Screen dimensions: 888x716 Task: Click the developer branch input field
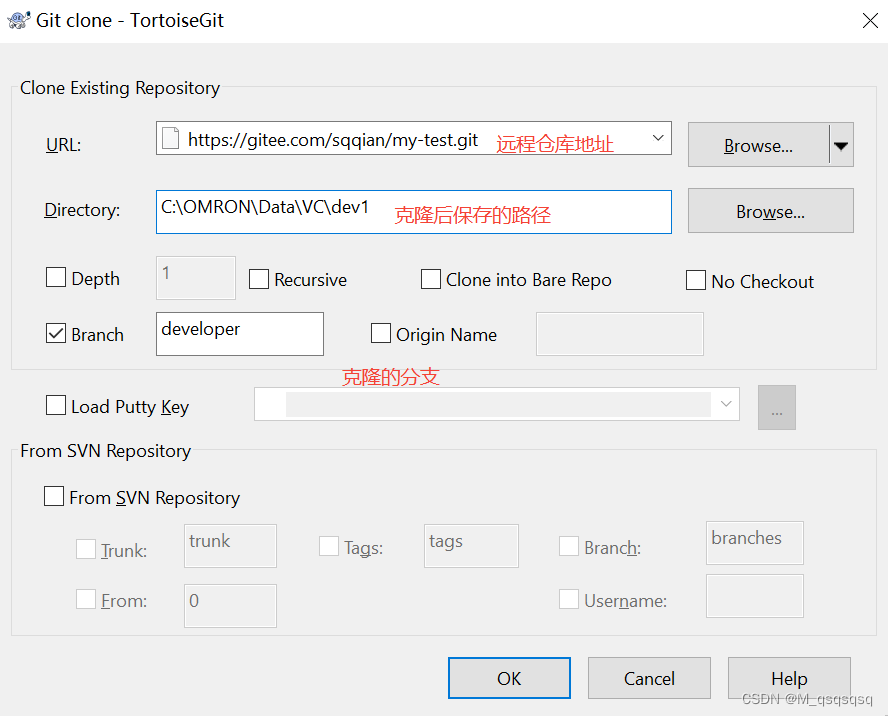(x=240, y=334)
